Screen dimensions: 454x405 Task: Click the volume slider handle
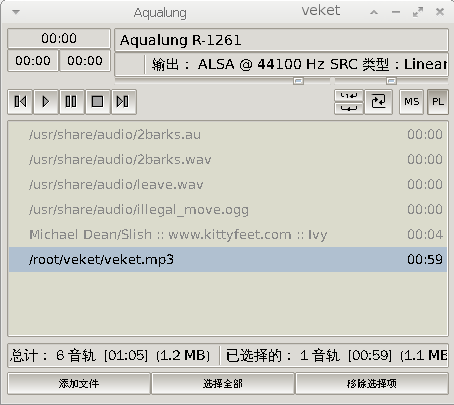click(x=298, y=81)
